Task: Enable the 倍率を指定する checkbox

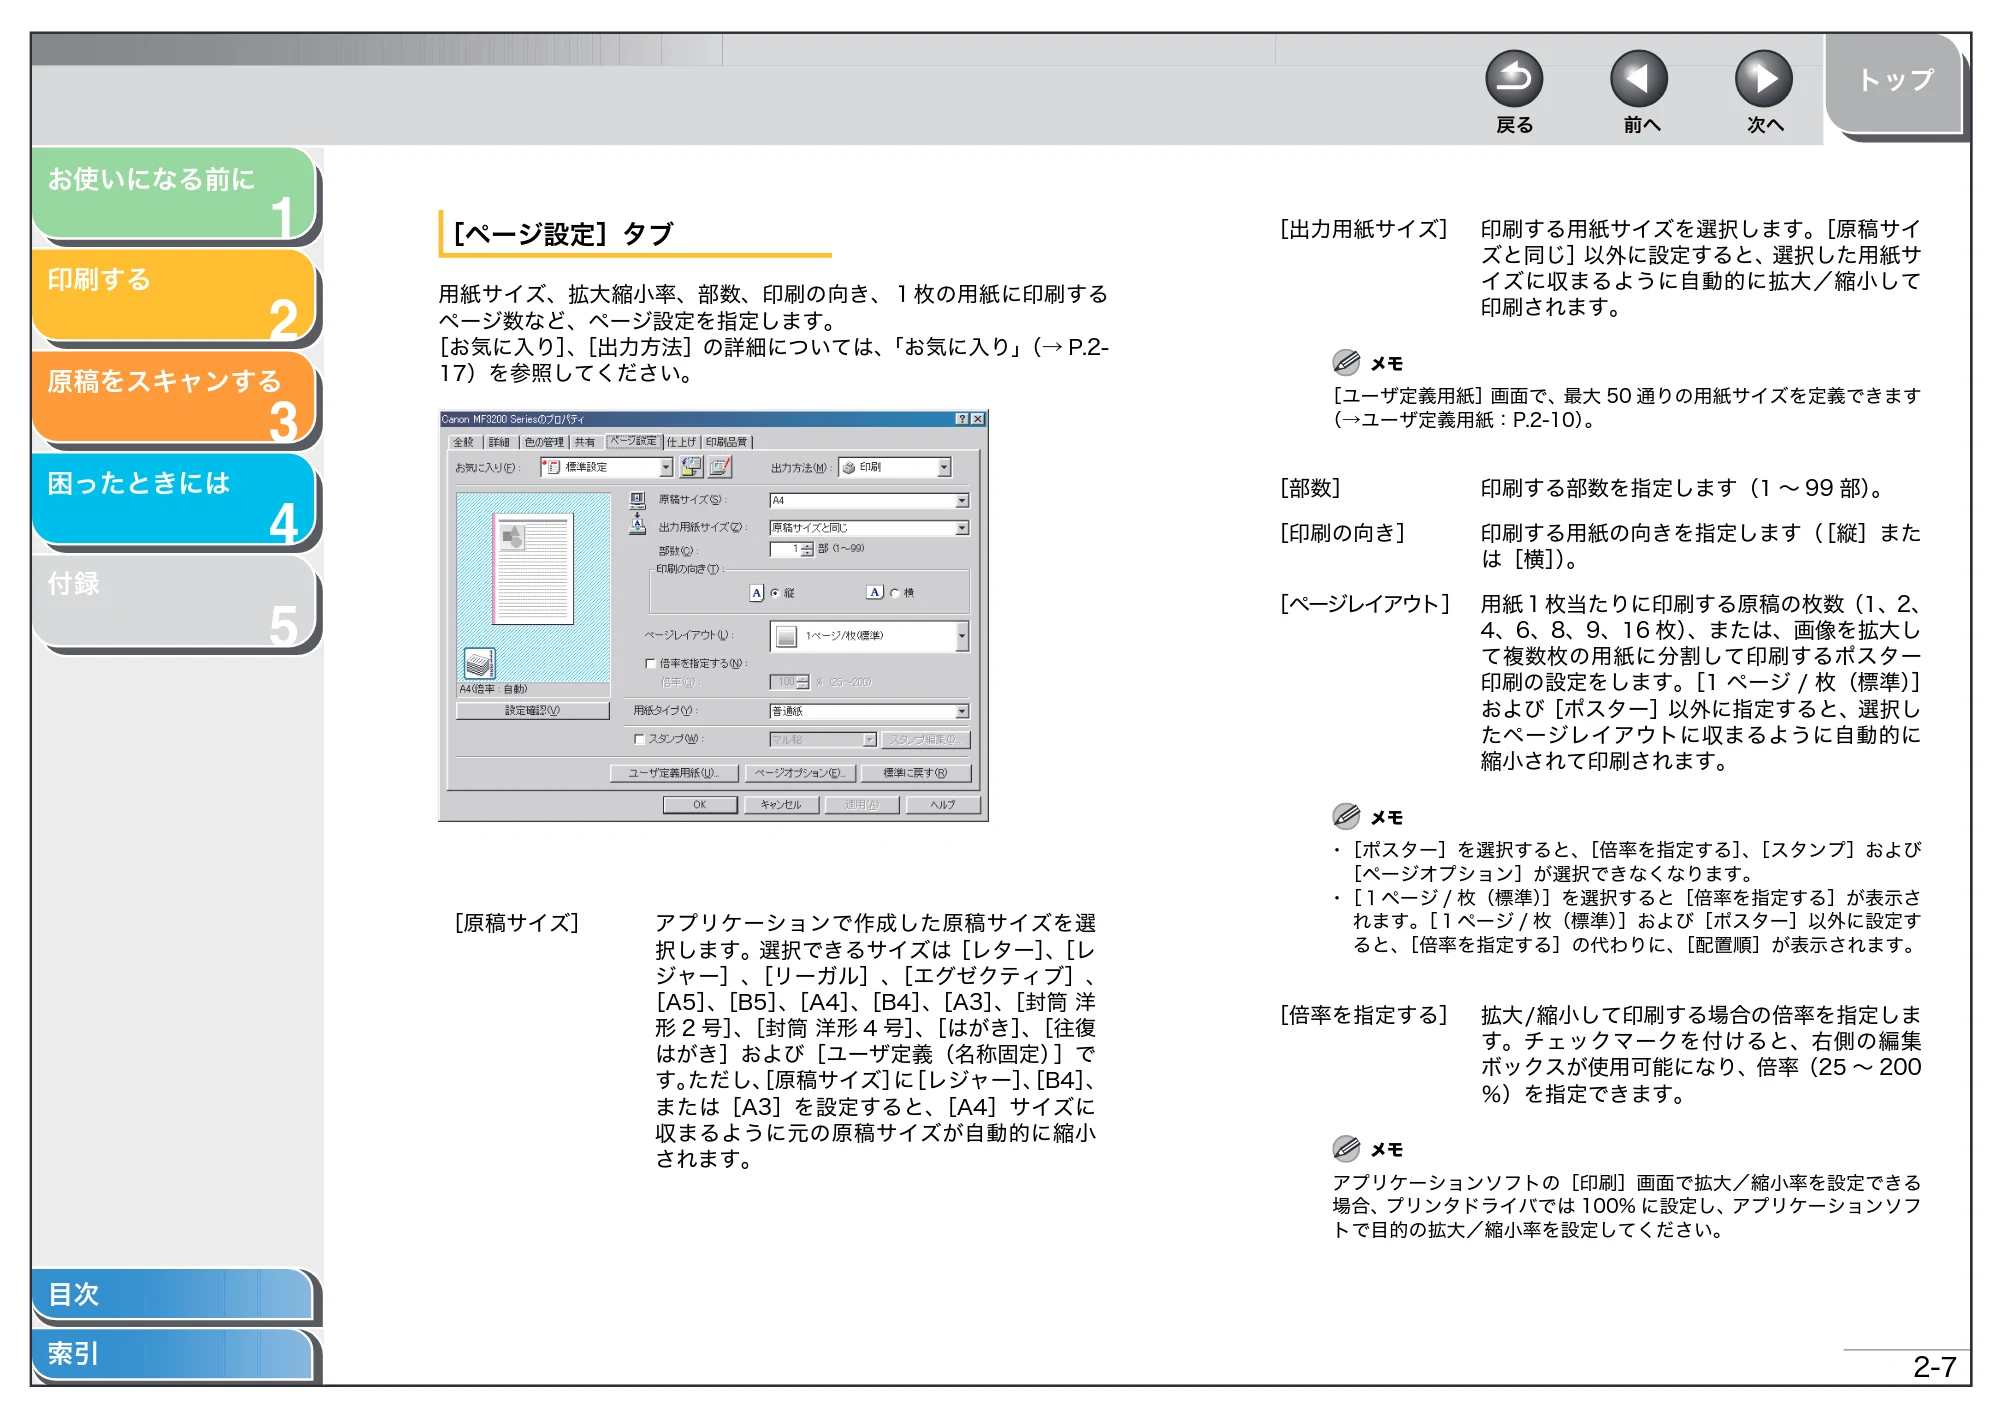Action: tap(651, 664)
